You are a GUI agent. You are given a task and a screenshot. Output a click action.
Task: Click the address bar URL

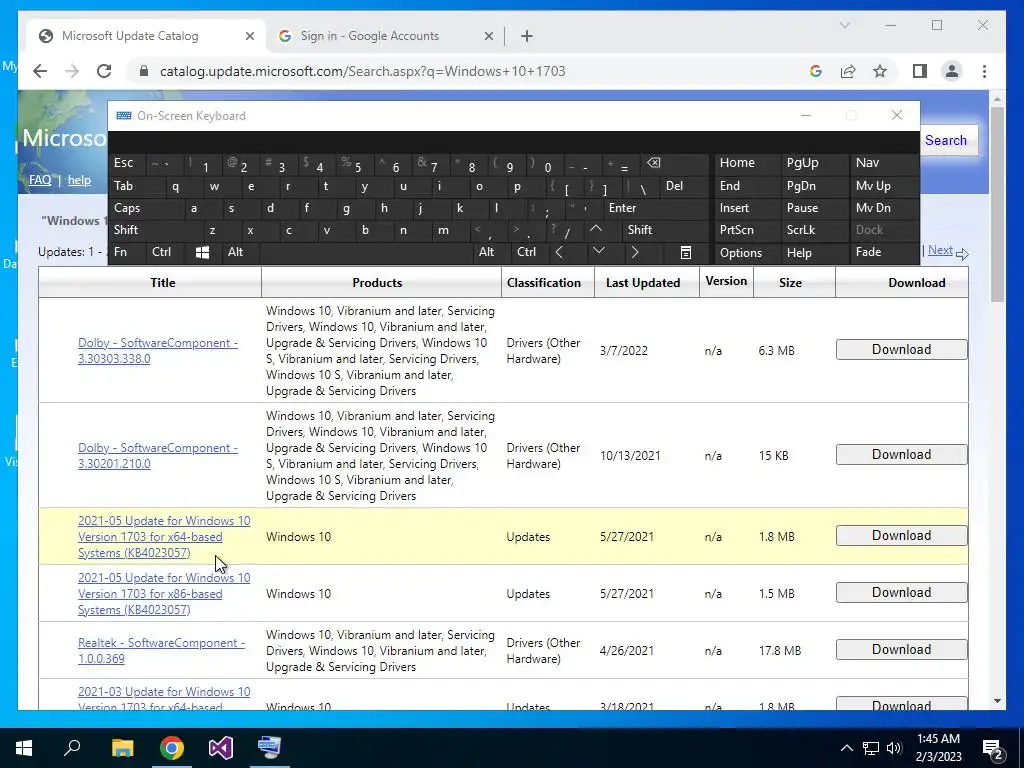coord(362,71)
